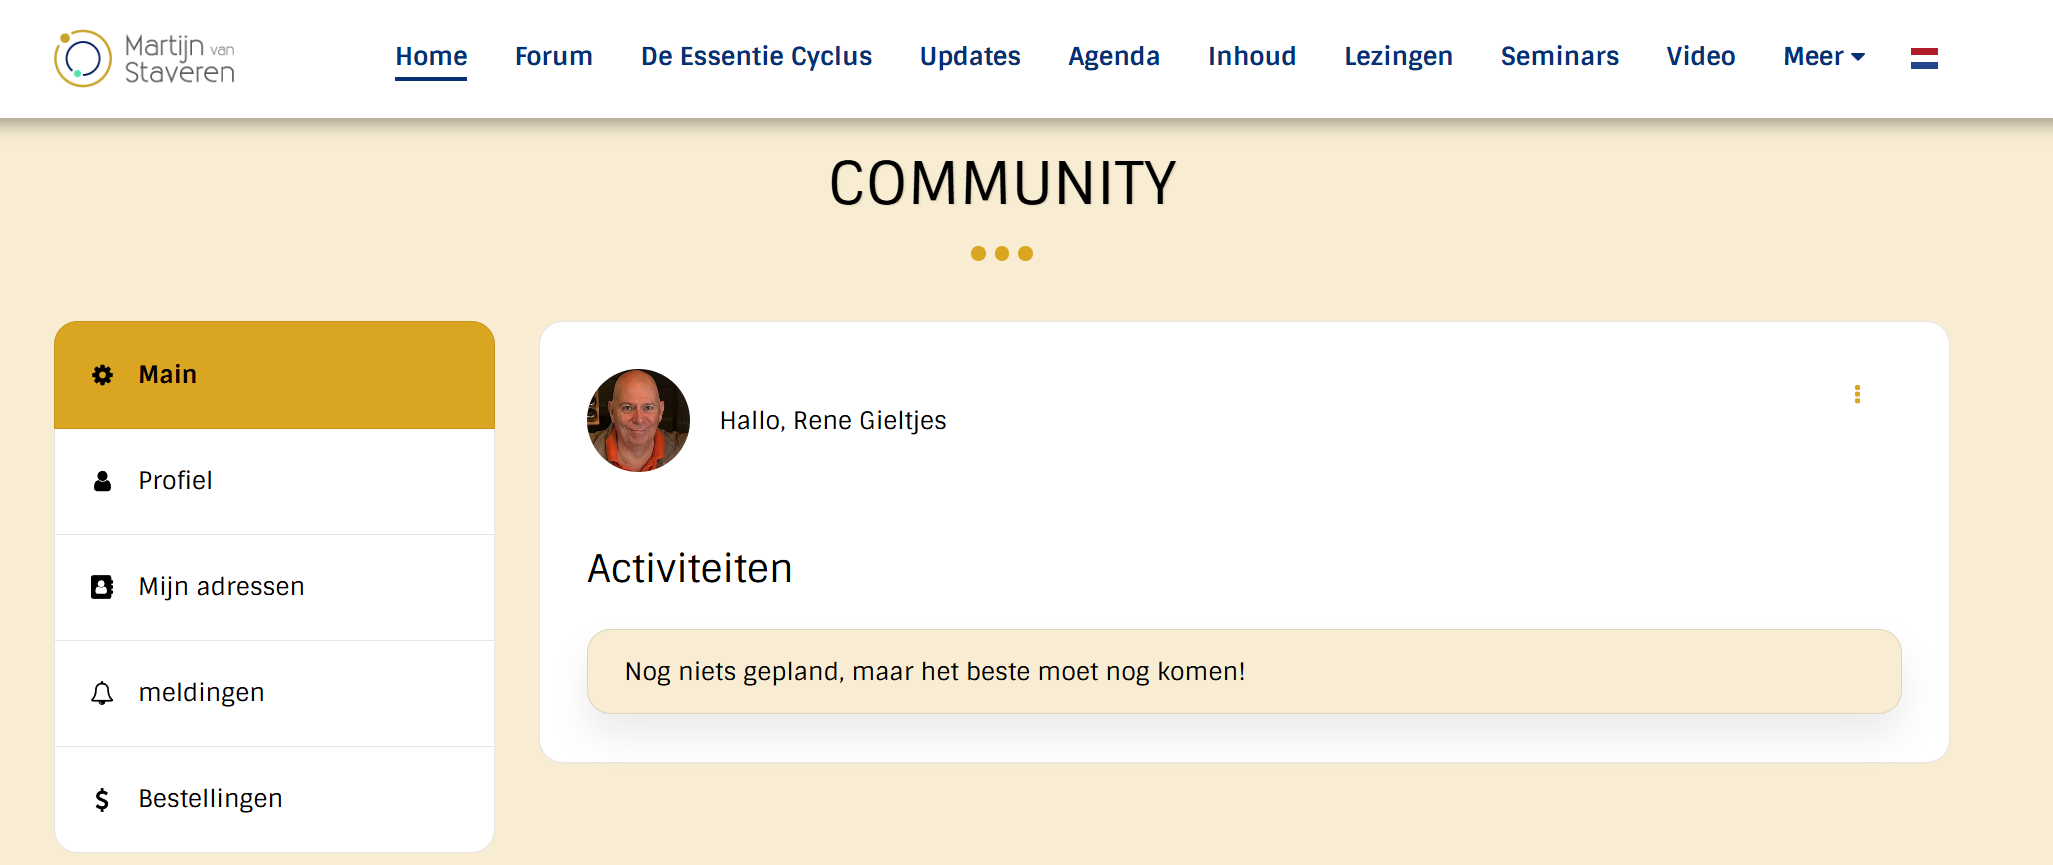Click the bell icon for meldingen
The height and width of the screenshot is (865, 2053).
pyautogui.click(x=102, y=693)
